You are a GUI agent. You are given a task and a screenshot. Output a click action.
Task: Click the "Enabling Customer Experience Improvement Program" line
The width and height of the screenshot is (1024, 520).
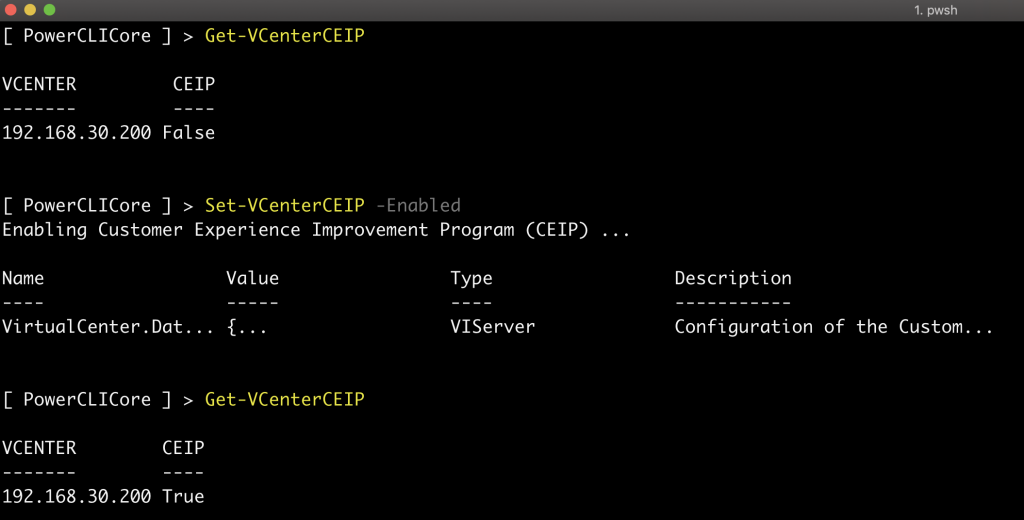(x=316, y=230)
